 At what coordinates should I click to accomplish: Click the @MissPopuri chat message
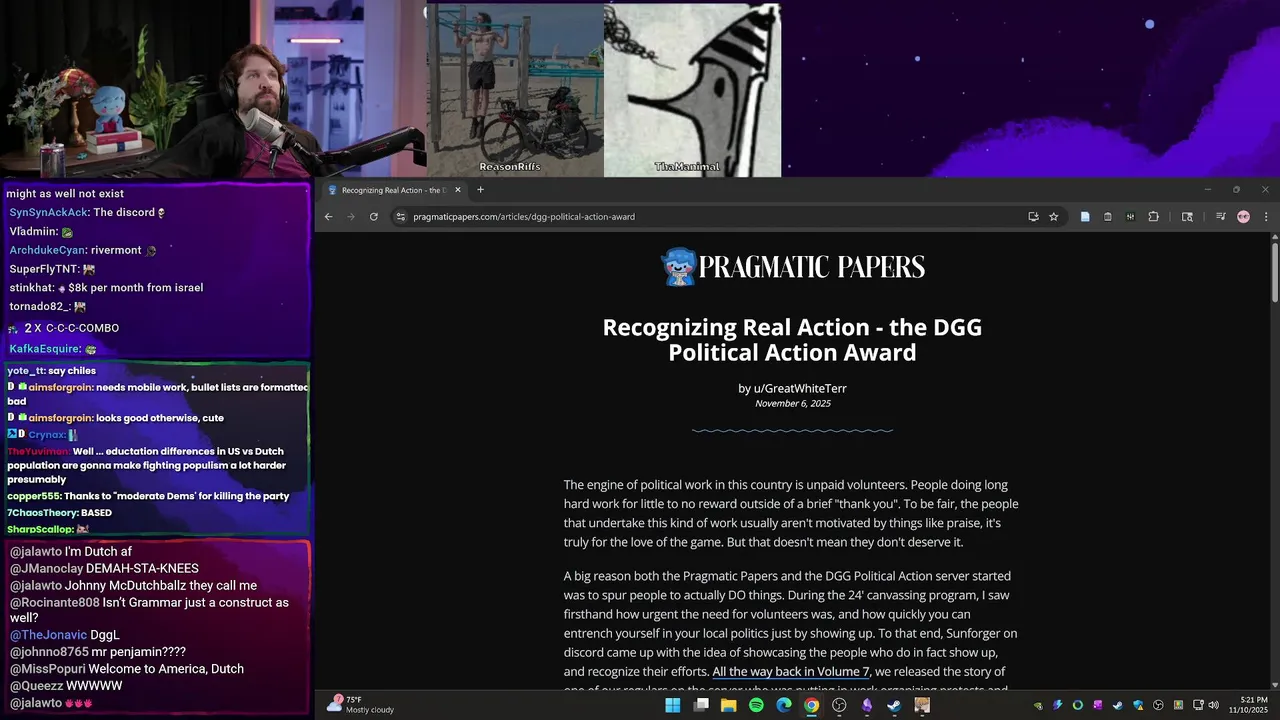pyautogui.click(x=127, y=669)
